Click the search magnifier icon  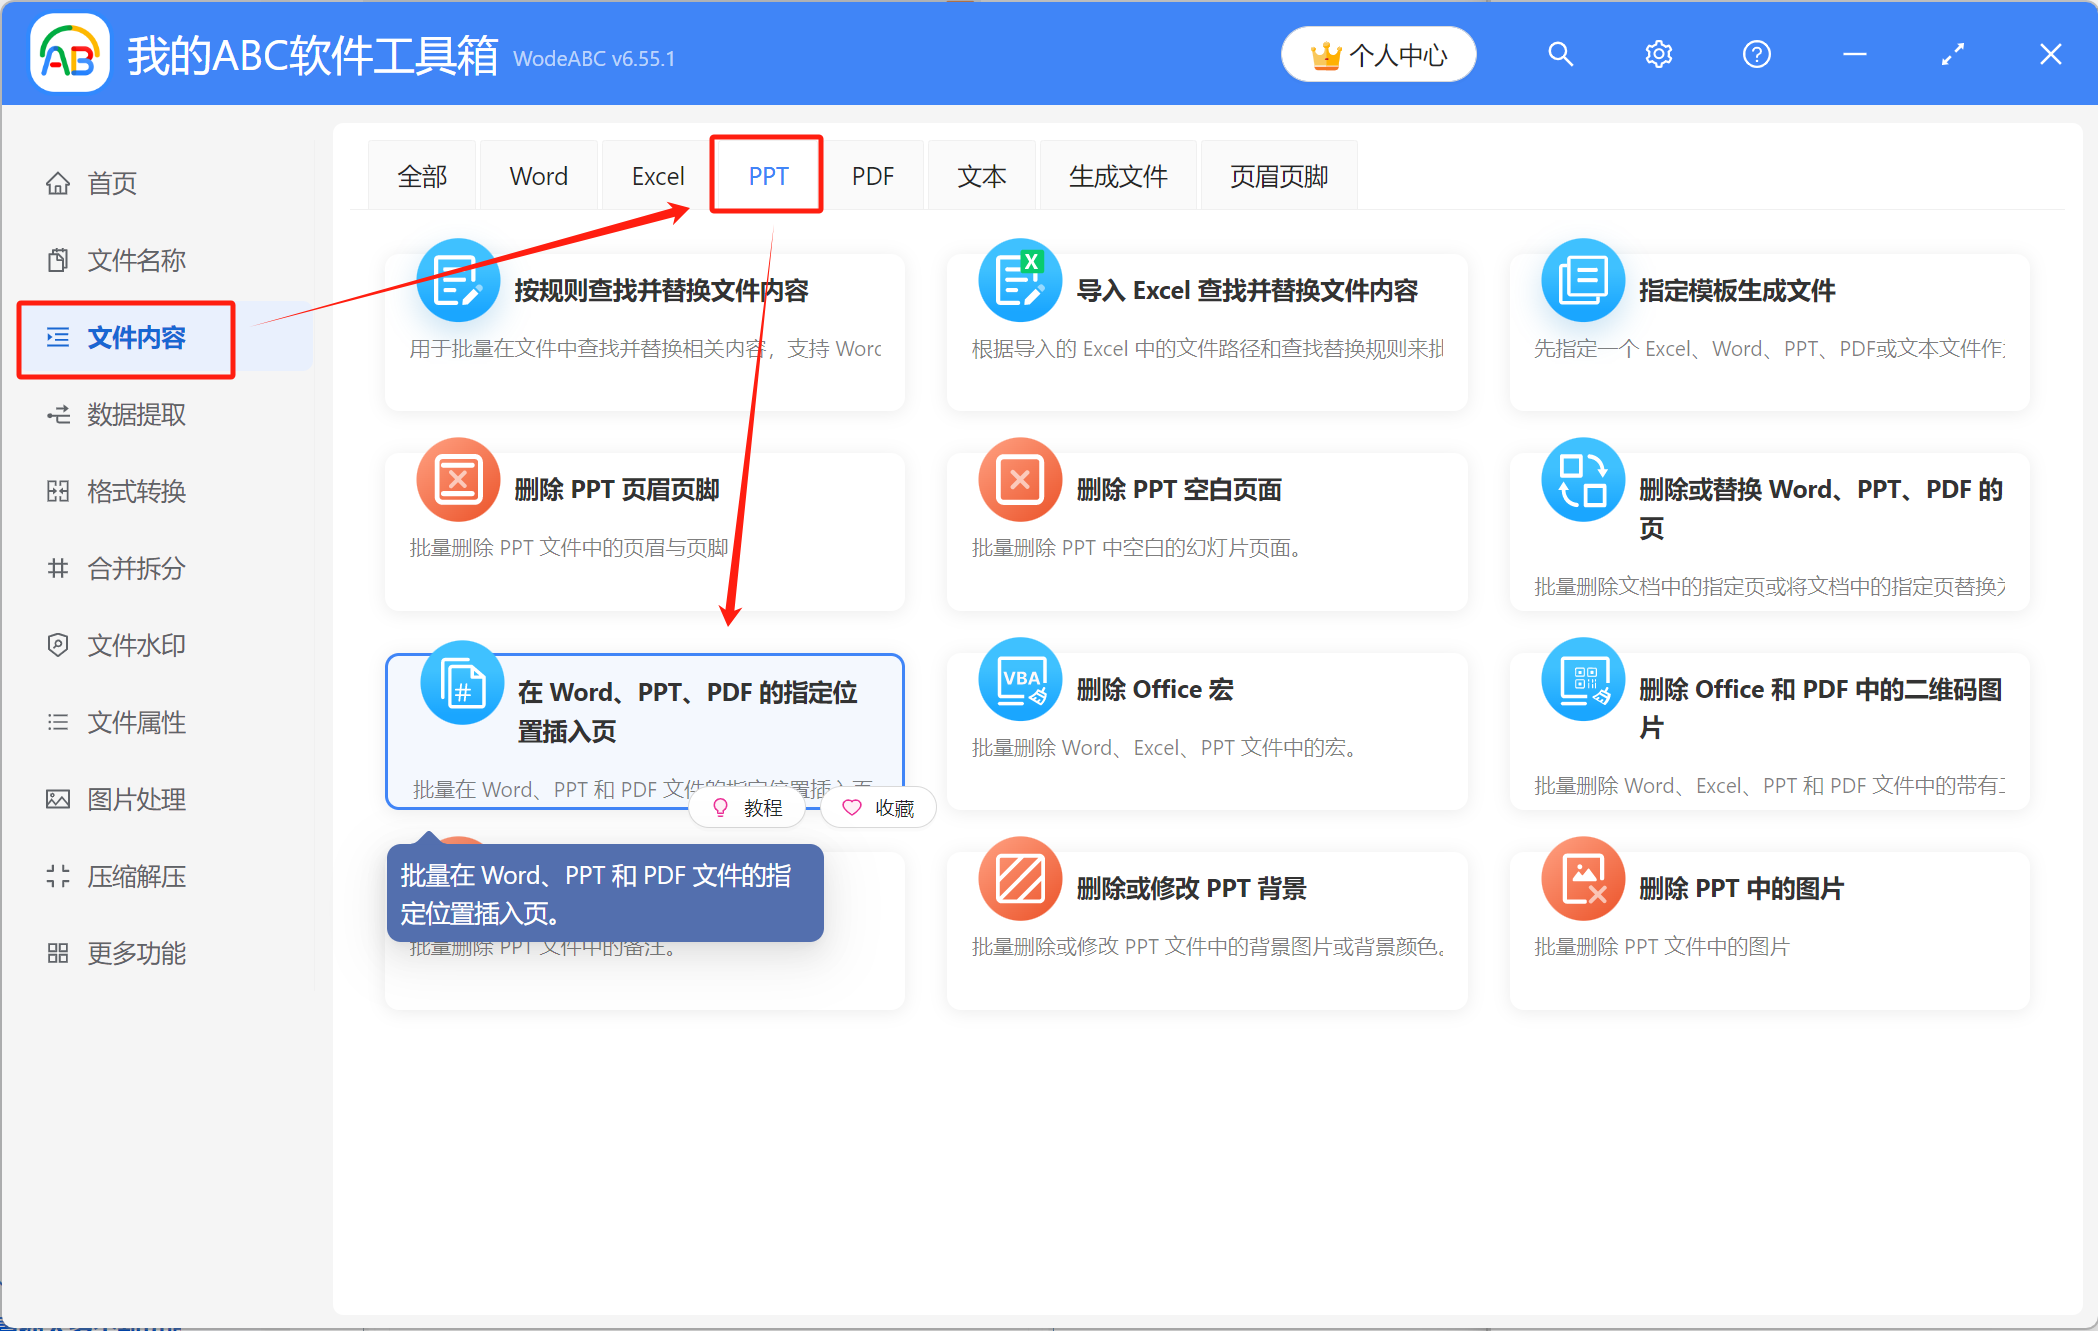1560,54
